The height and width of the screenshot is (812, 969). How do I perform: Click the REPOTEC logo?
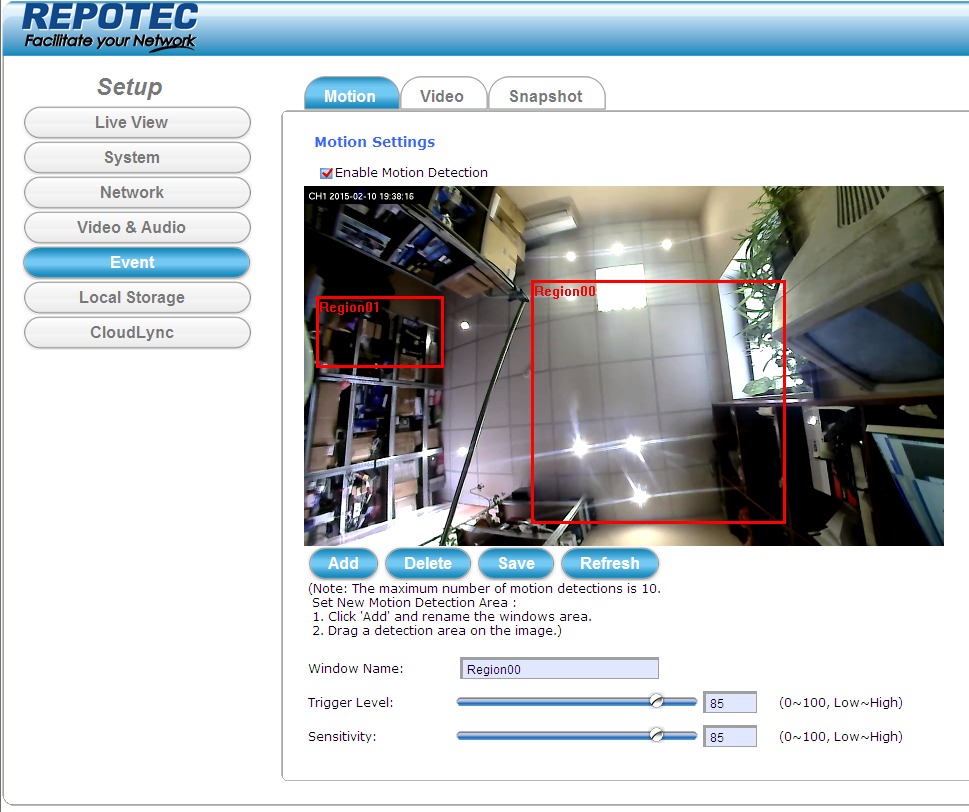pyautogui.click(x=110, y=27)
